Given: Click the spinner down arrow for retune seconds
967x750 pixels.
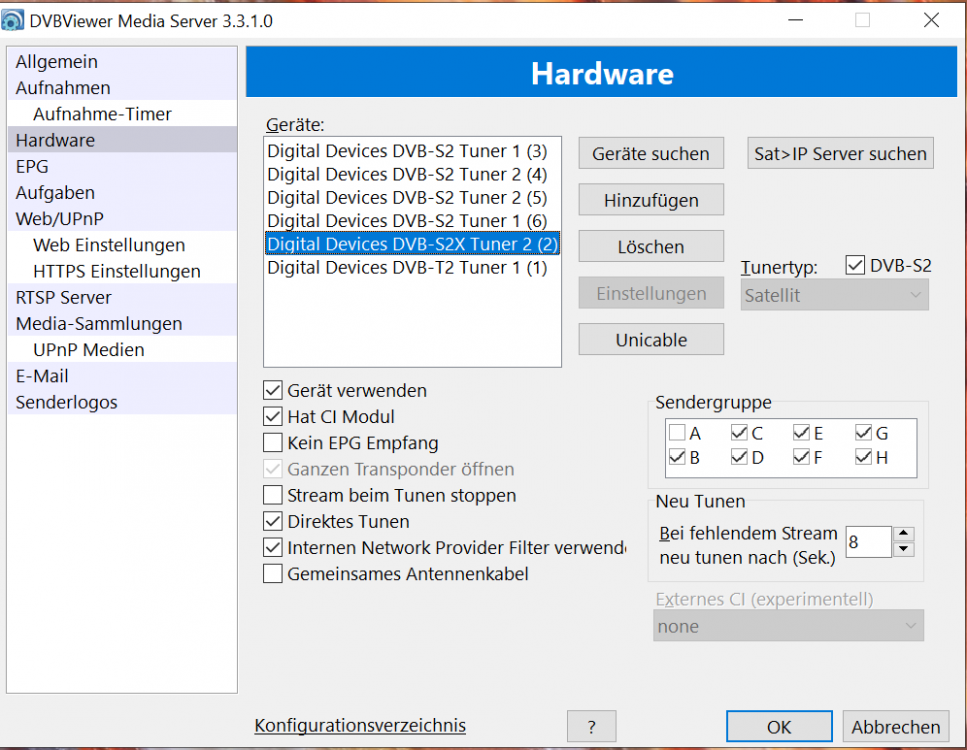Looking at the screenshot, I should pos(903,549).
